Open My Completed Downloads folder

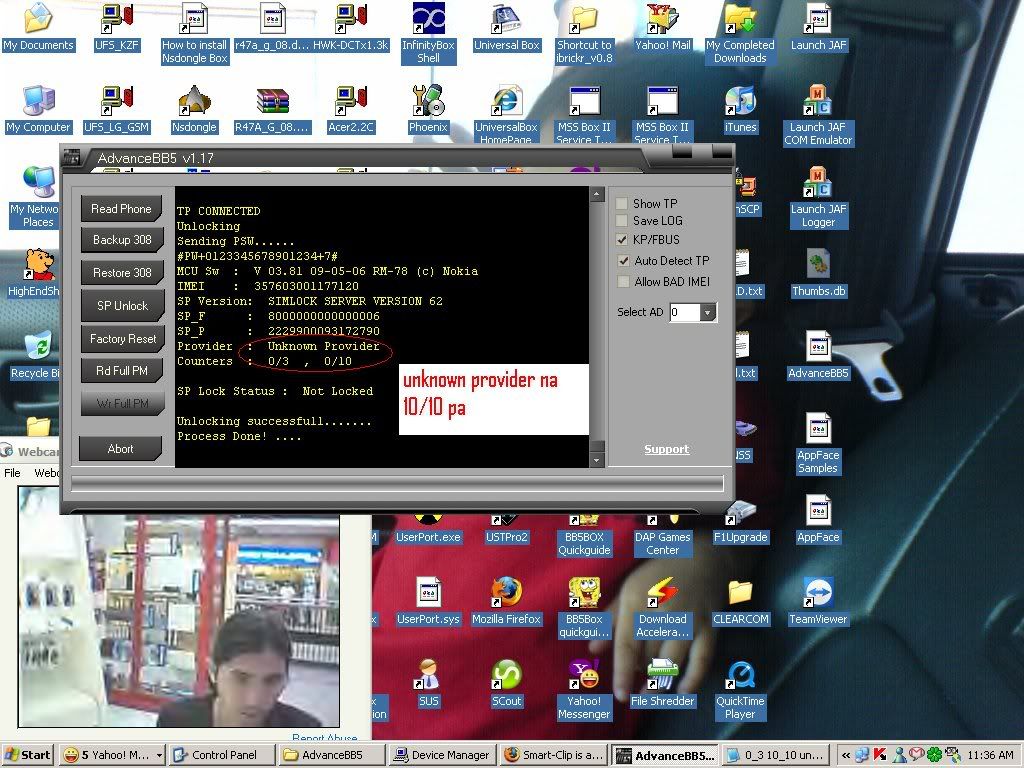click(740, 33)
